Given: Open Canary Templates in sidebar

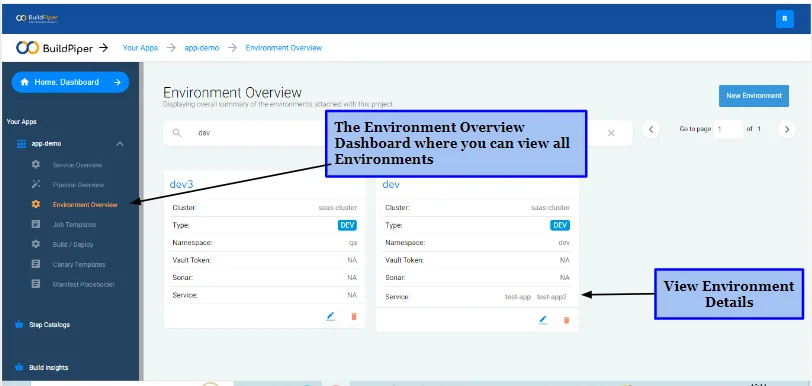Looking at the screenshot, I should [79, 265].
